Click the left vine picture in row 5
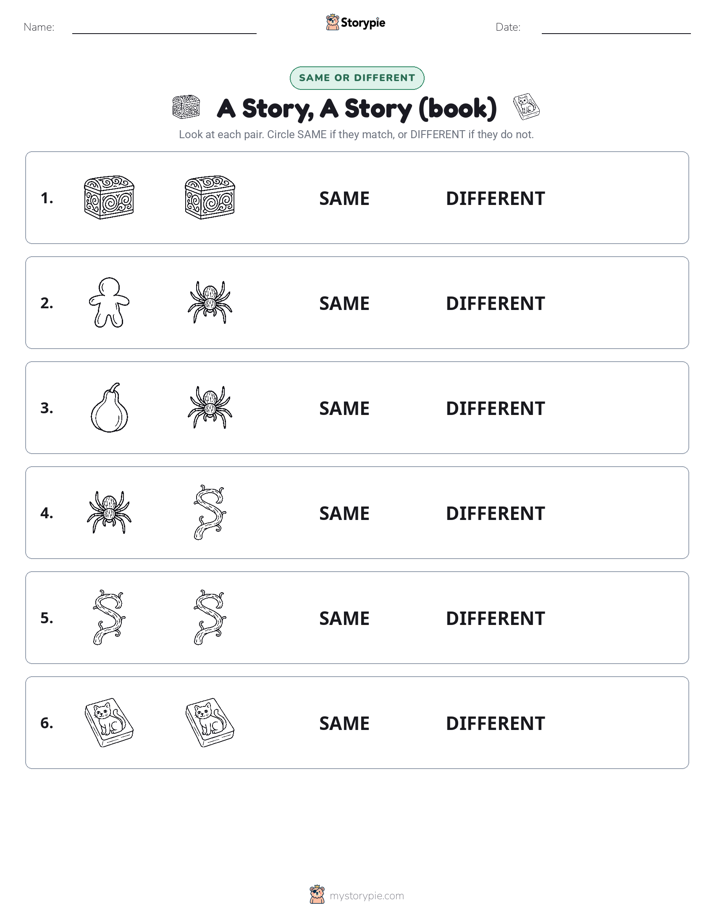 point(109,617)
